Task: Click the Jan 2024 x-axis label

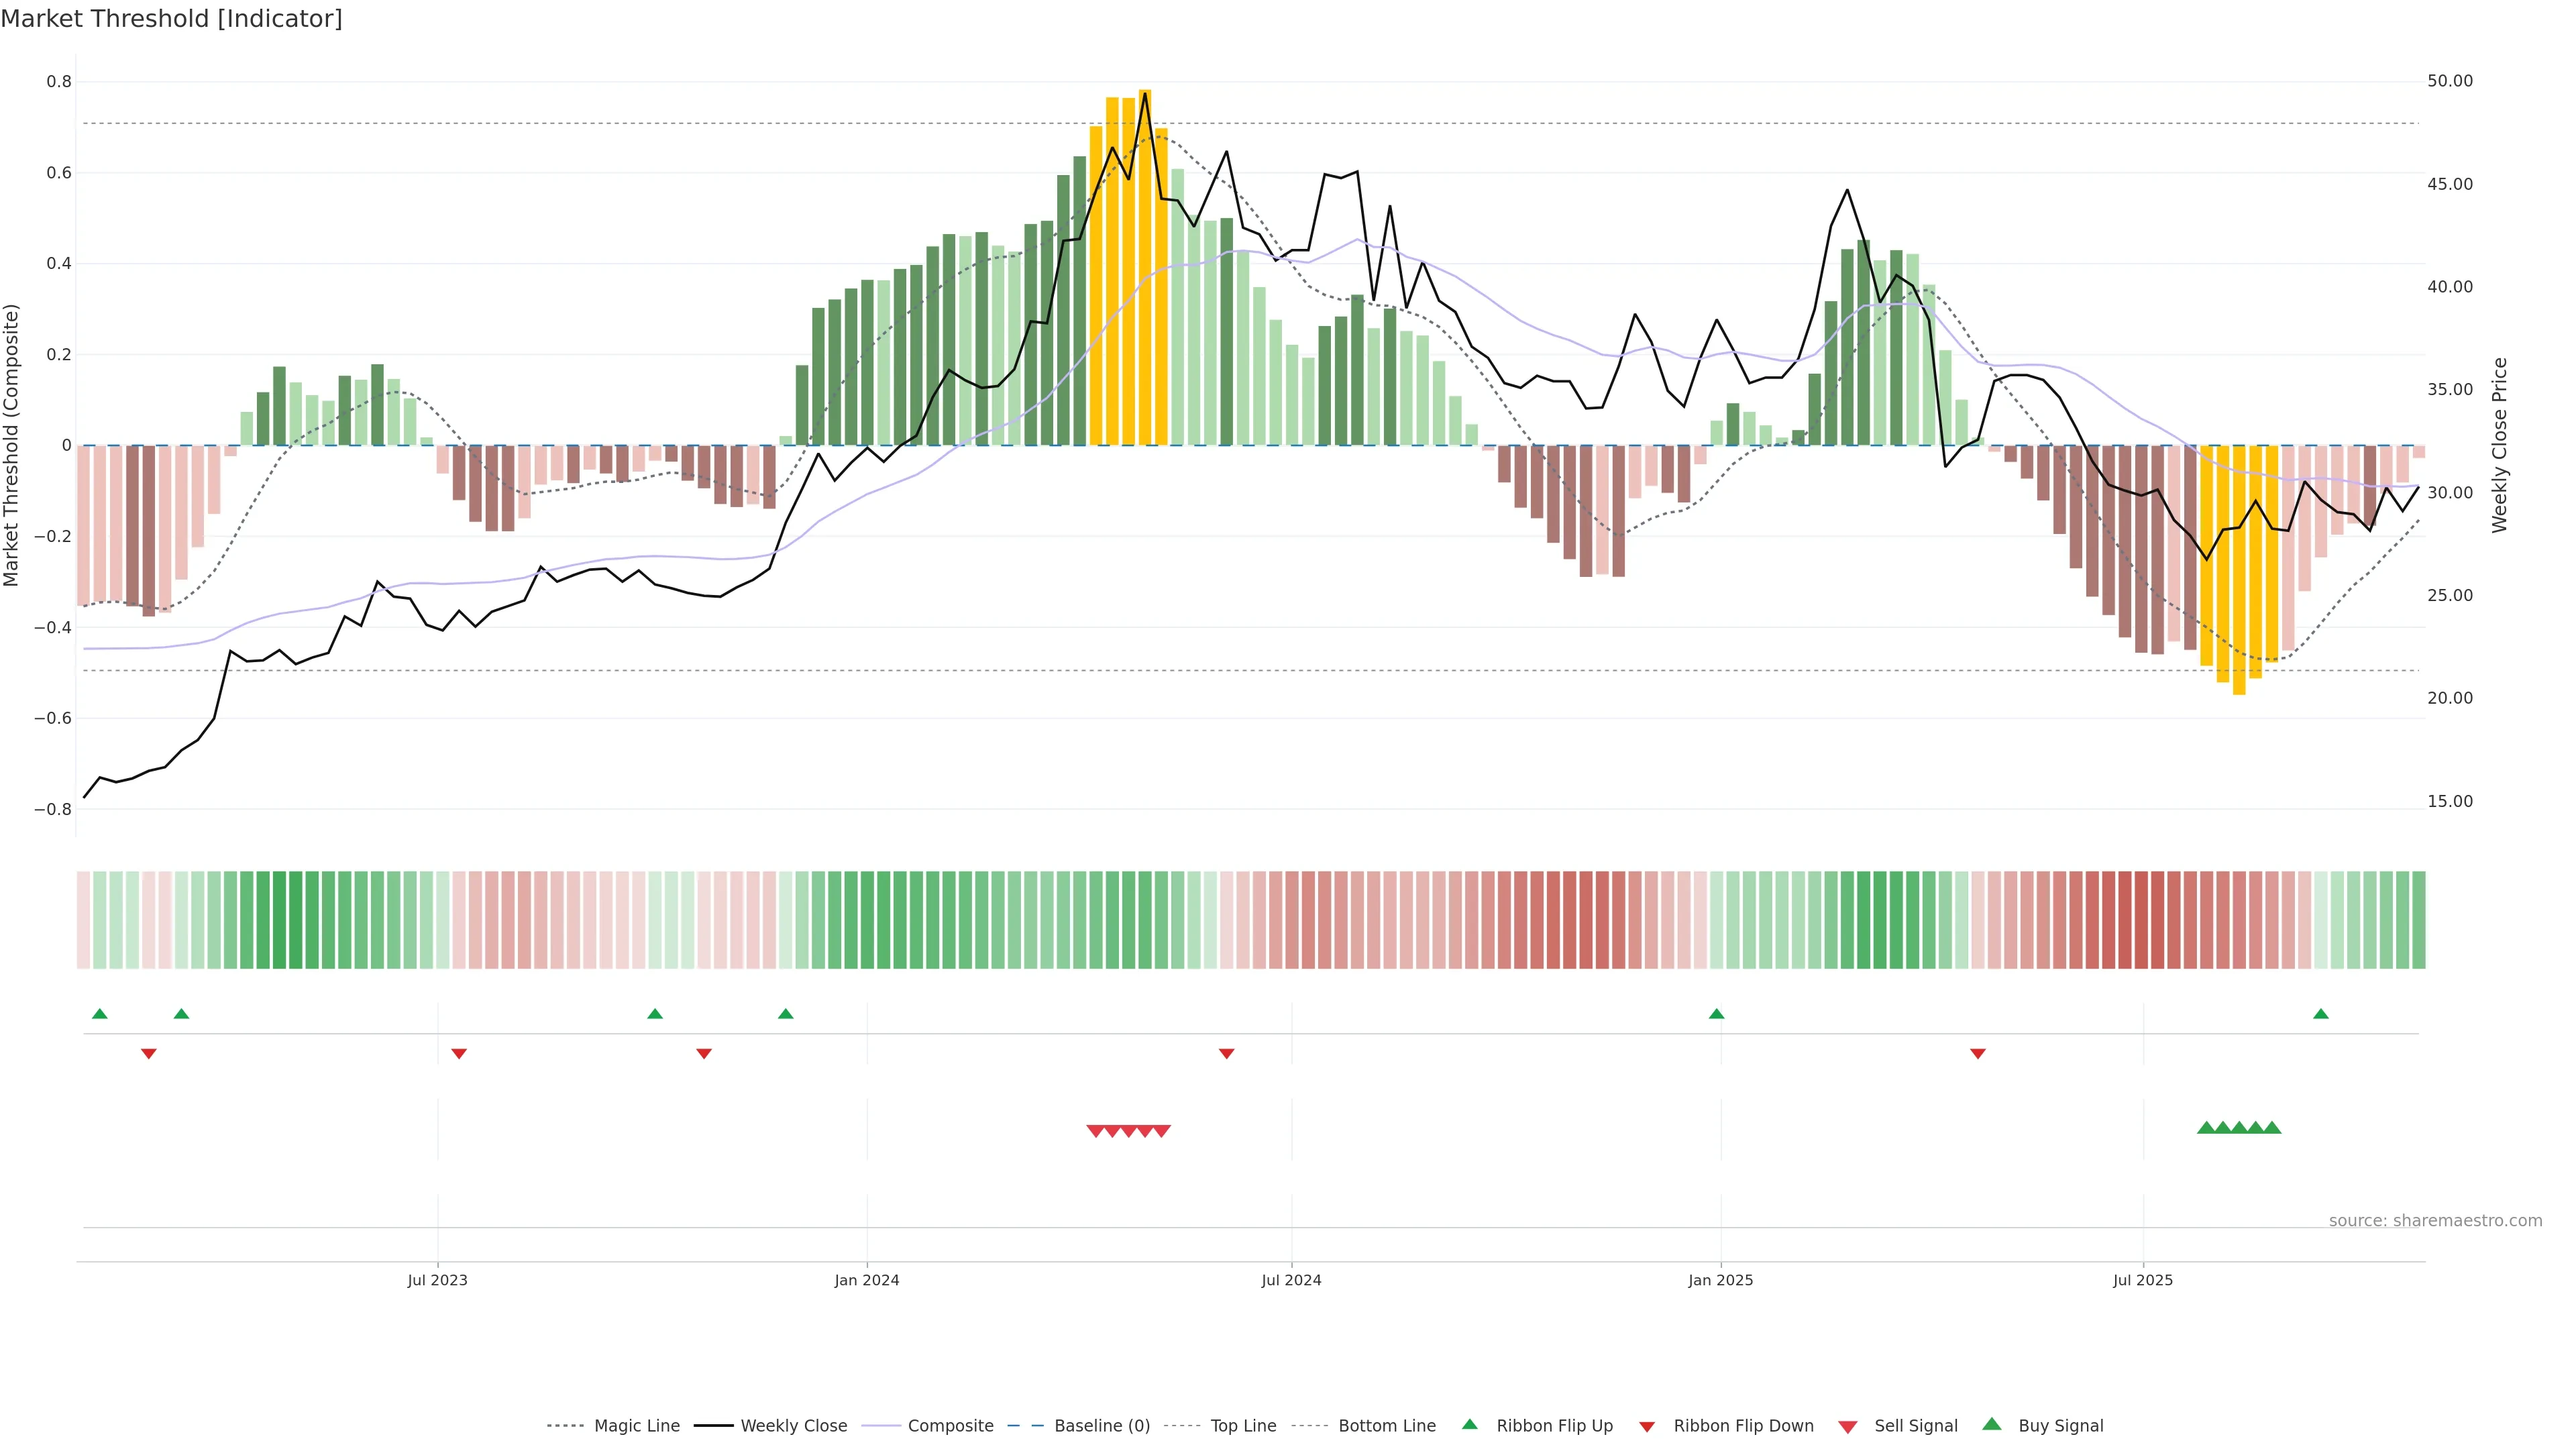Action: pyautogui.click(x=867, y=1280)
